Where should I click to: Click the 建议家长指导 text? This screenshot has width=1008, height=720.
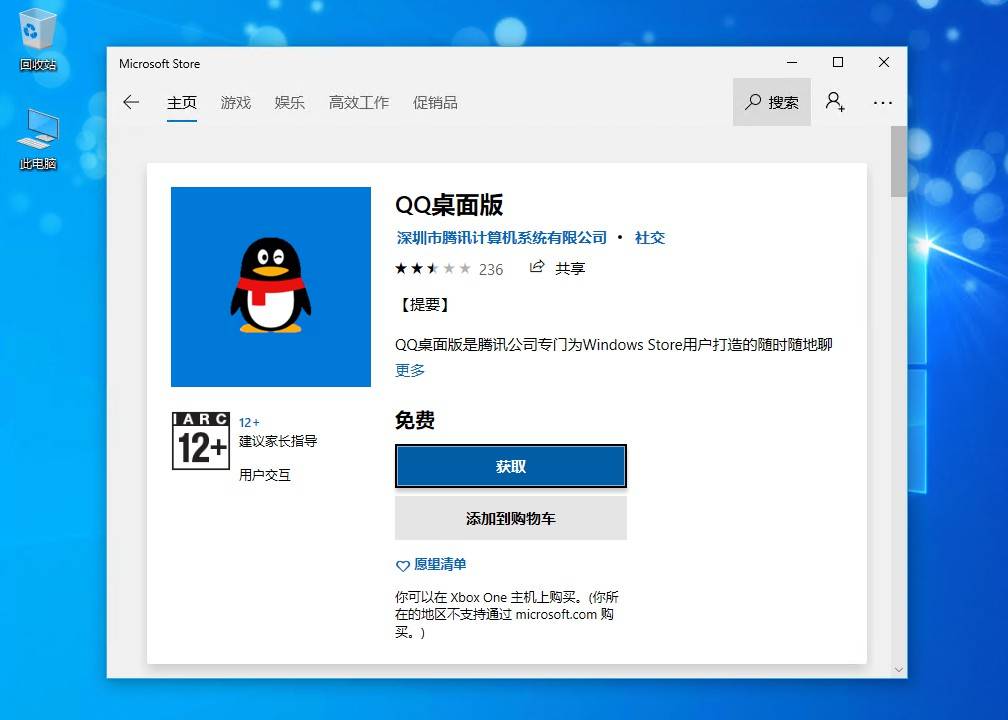(278, 441)
